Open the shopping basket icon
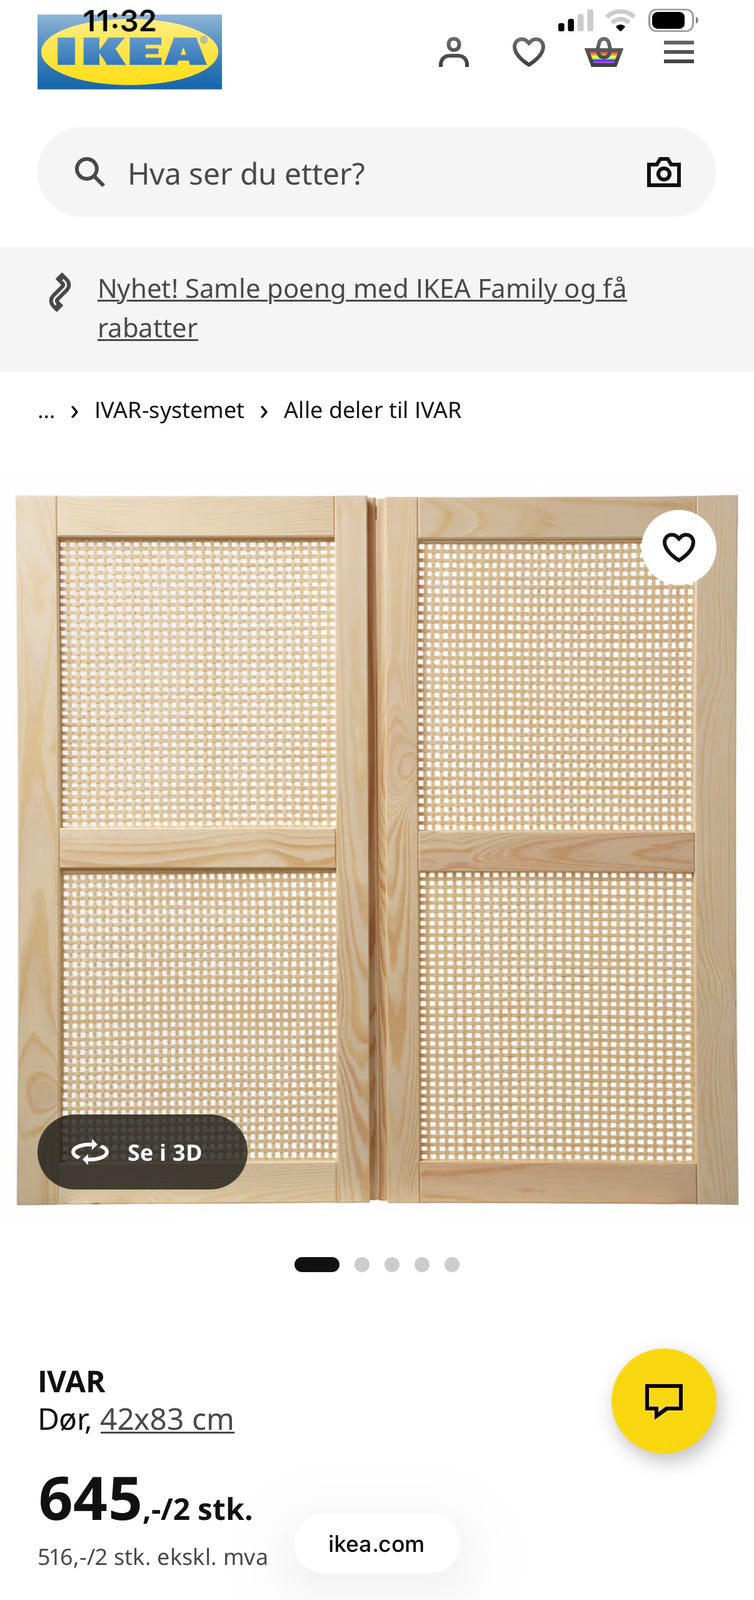754x1600 pixels. (604, 52)
